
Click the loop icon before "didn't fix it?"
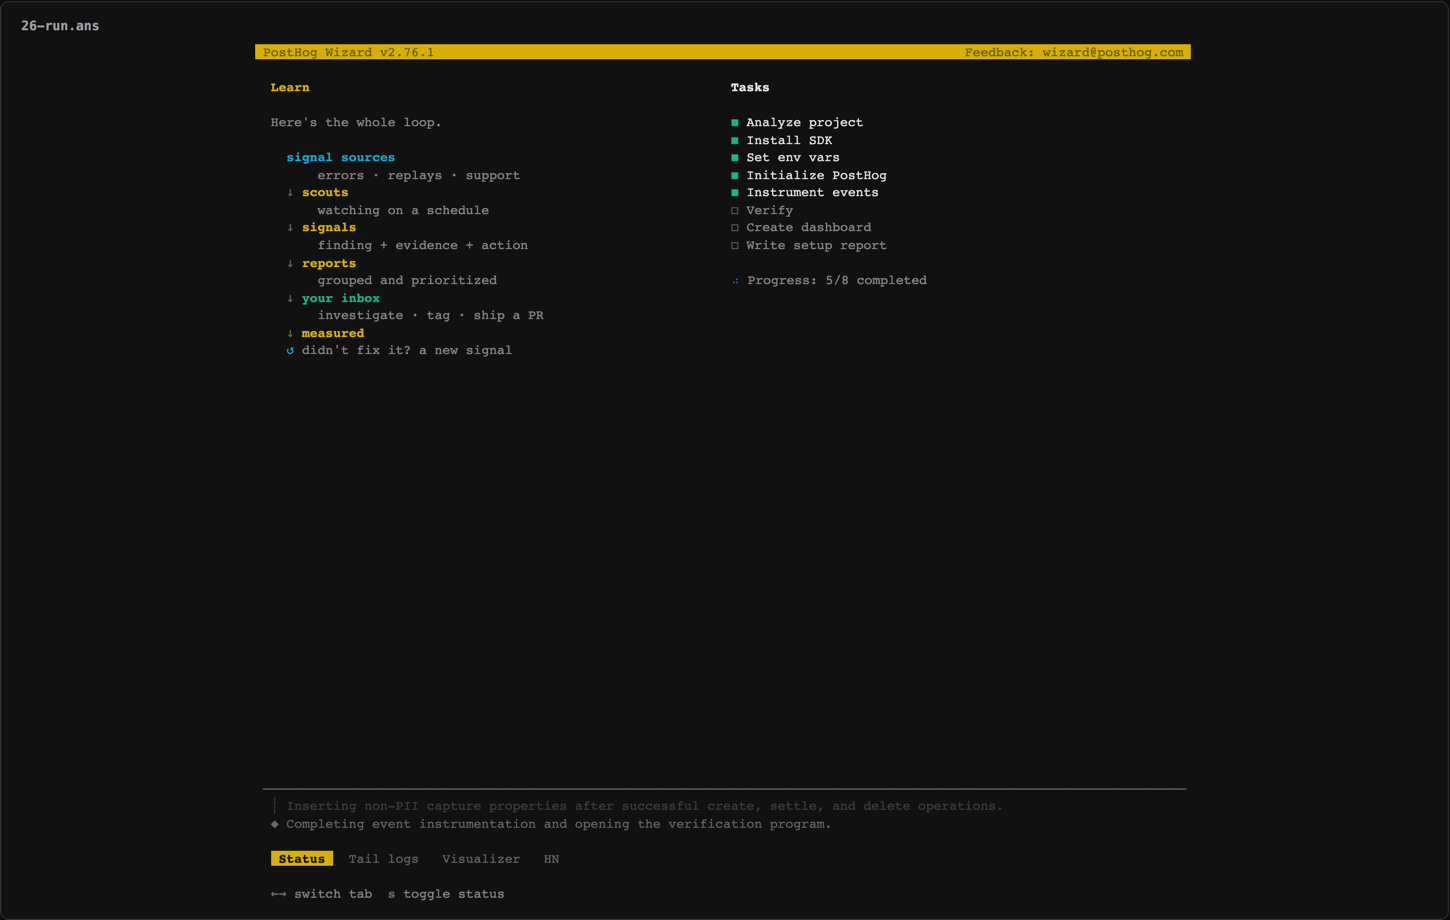(290, 351)
